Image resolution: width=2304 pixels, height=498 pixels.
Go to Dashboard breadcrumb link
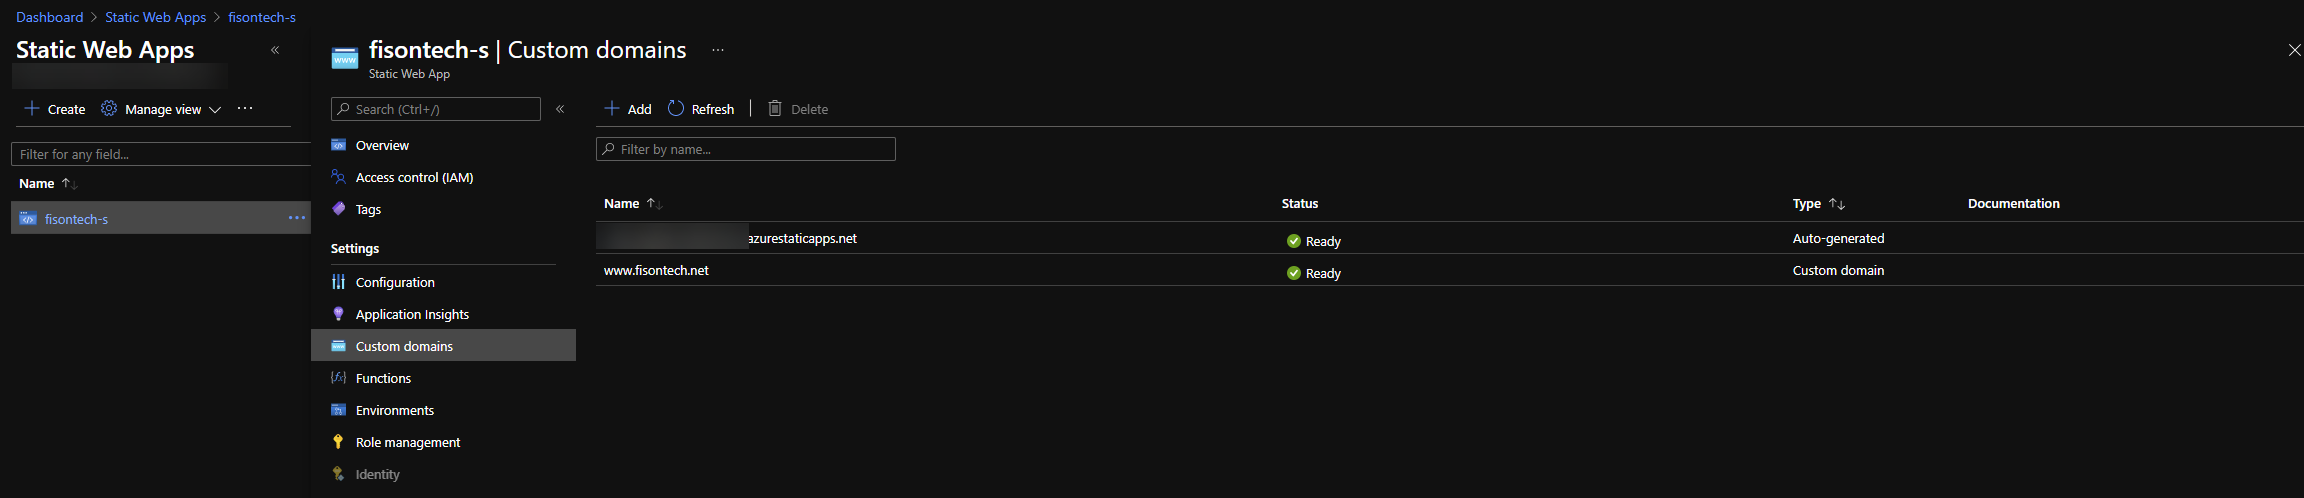(x=50, y=17)
